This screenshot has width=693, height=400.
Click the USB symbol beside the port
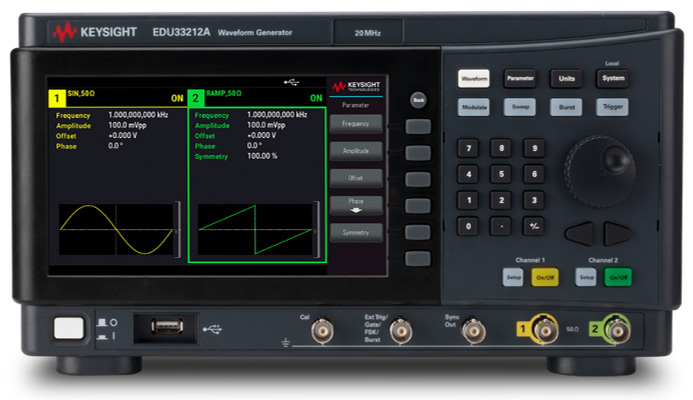[212, 329]
